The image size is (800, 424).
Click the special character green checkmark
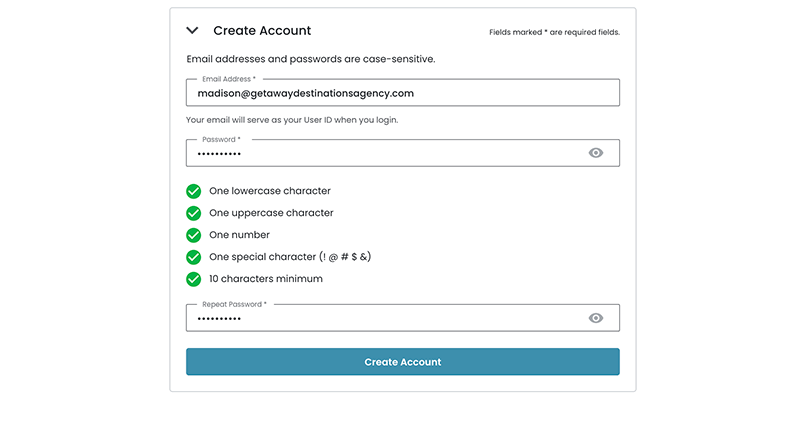[x=194, y=257]
